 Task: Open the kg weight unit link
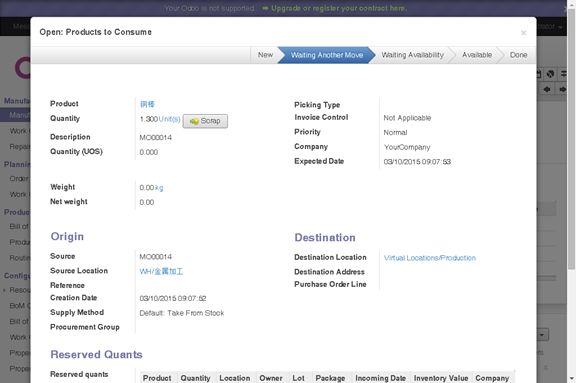coord(159,188)
